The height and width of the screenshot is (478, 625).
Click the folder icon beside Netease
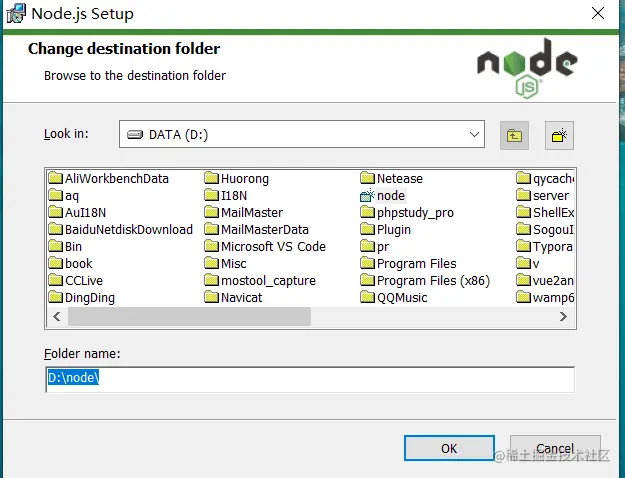(368, 178)
